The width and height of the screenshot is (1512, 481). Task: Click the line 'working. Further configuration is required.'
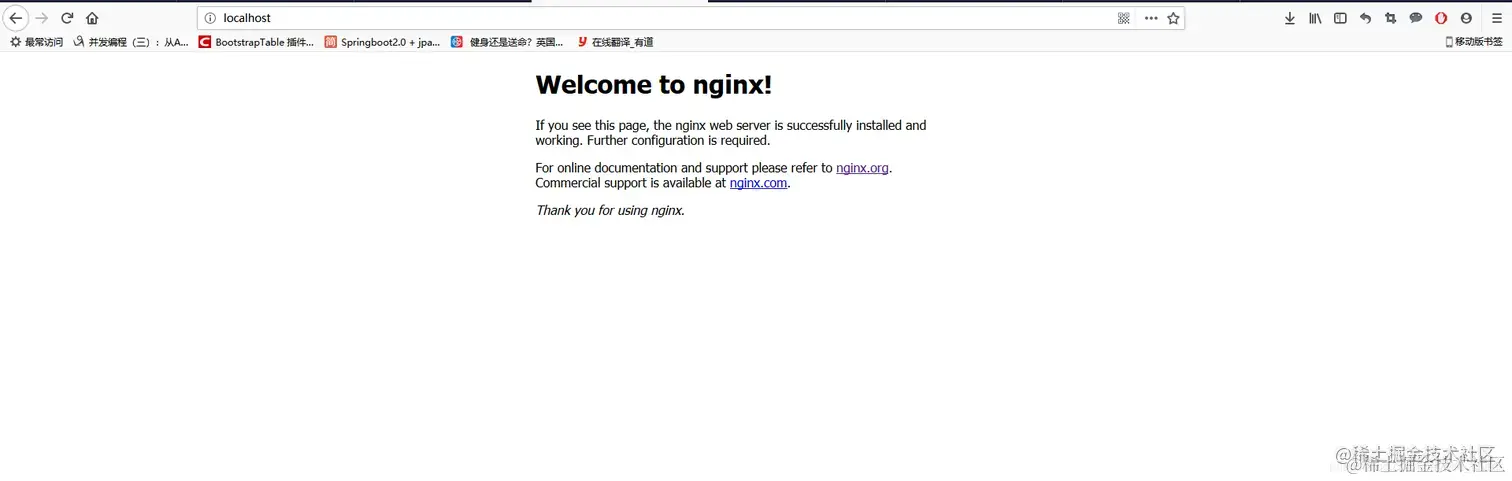point(653,141)
